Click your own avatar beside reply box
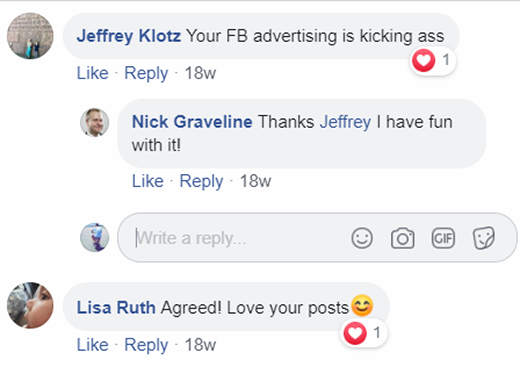Screen dimensions: 520x367 95,237
